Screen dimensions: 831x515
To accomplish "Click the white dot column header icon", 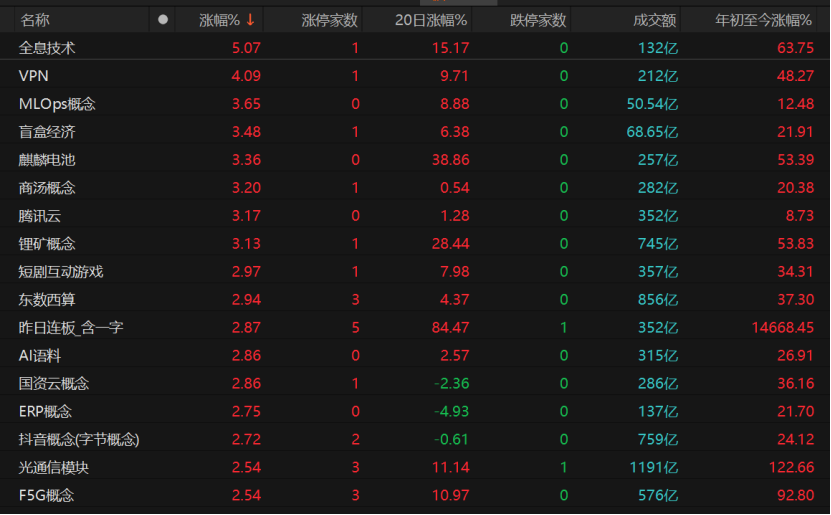I will [x=163, y=20].
